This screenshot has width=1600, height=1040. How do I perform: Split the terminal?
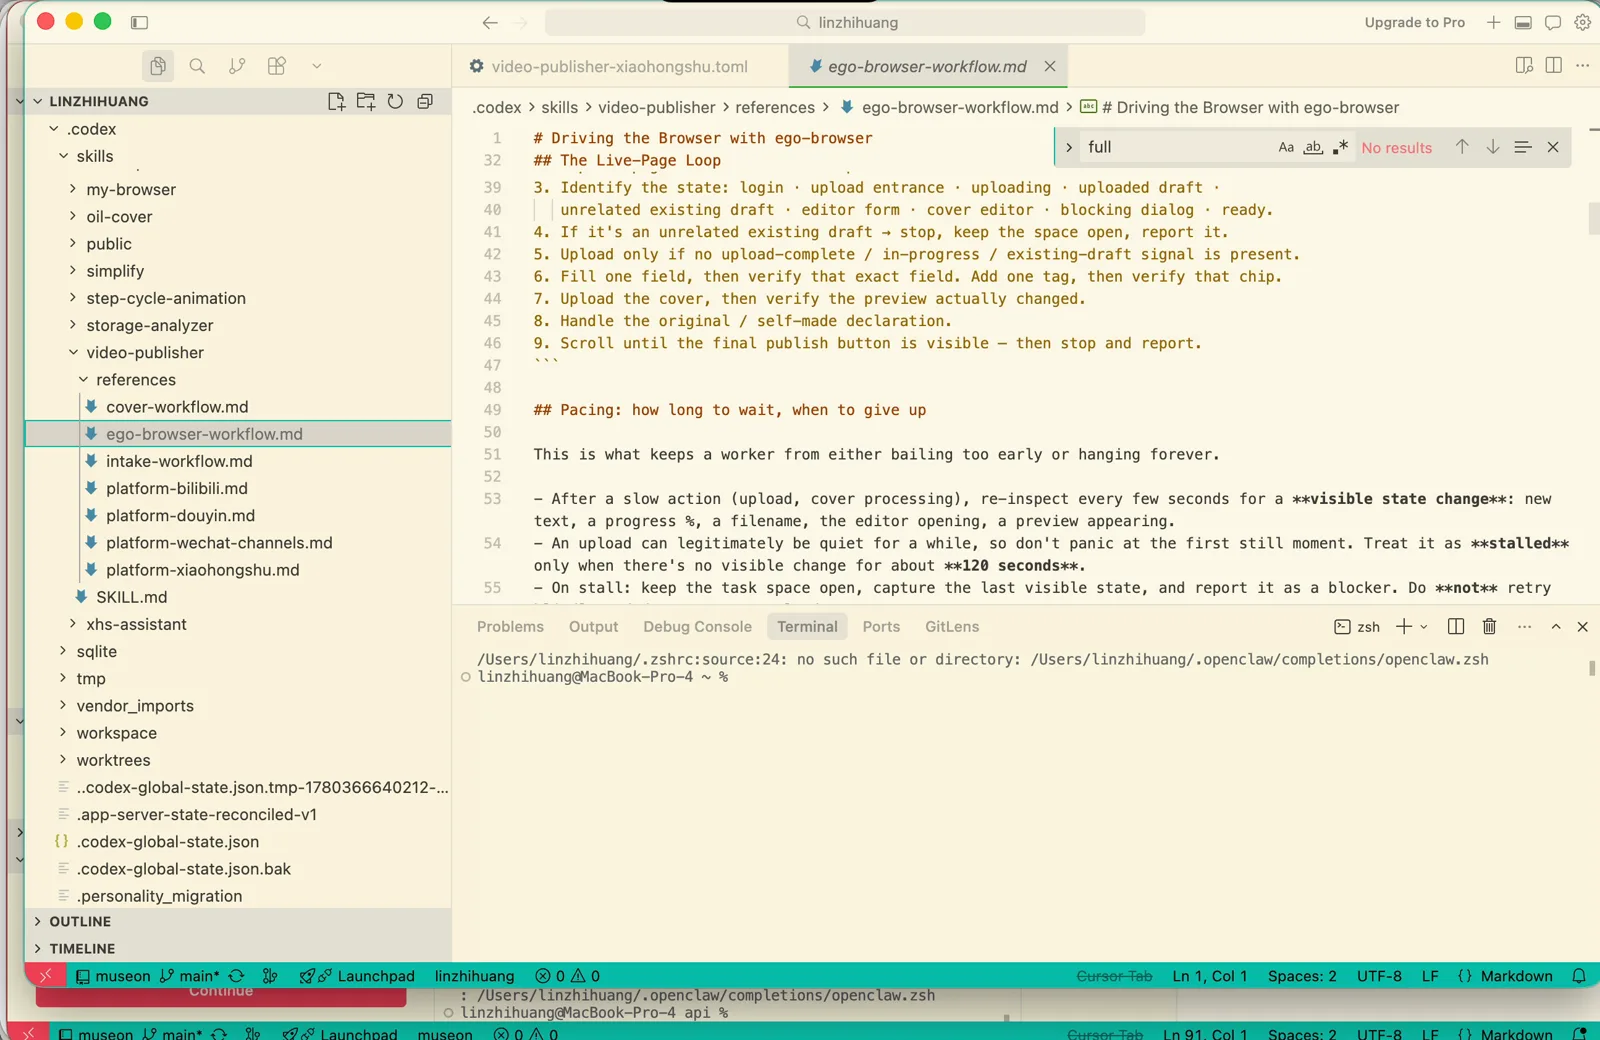tap(1456, 627)
